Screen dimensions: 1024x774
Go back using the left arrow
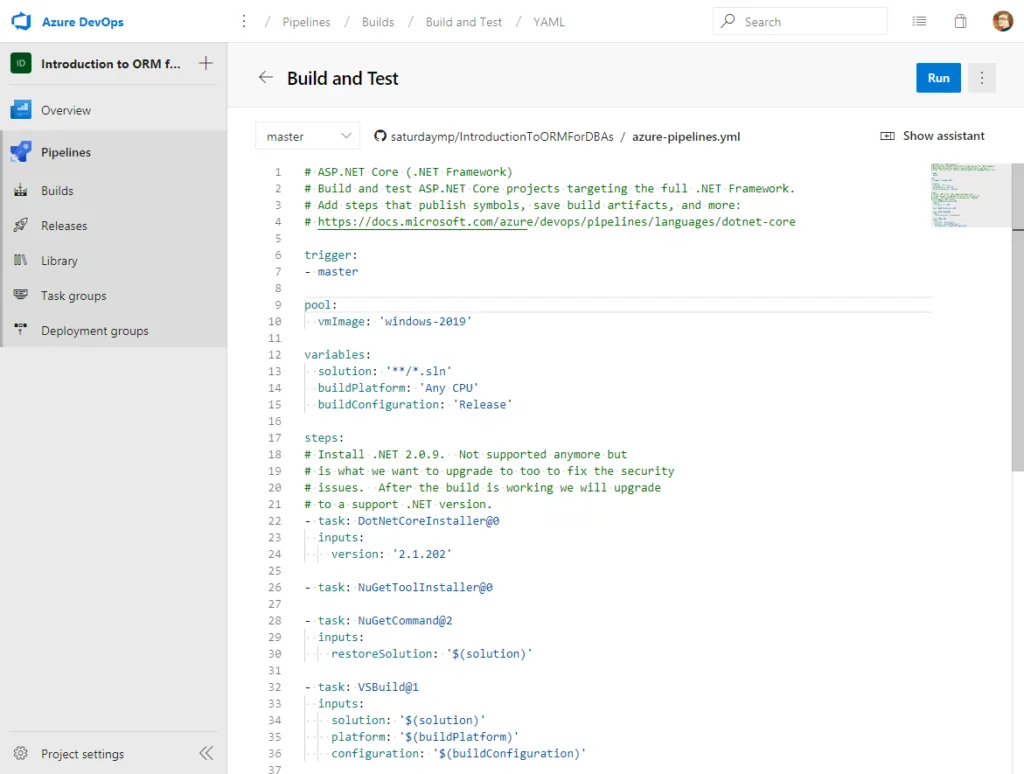pos(265,78)
